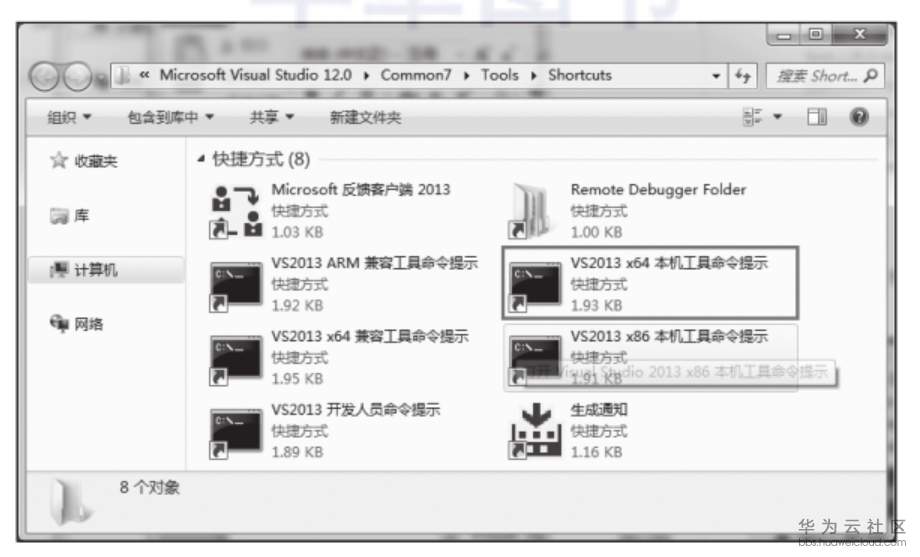
Task: Click the folder icon in the details pane
Action: pos(70,502)
